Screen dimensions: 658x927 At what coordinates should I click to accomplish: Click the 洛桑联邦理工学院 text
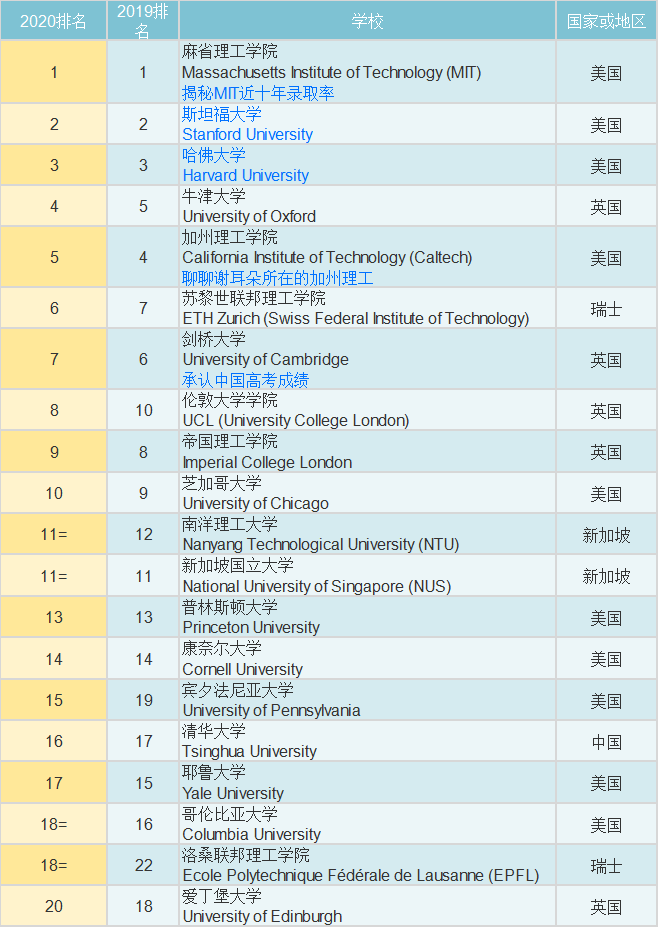245,855
